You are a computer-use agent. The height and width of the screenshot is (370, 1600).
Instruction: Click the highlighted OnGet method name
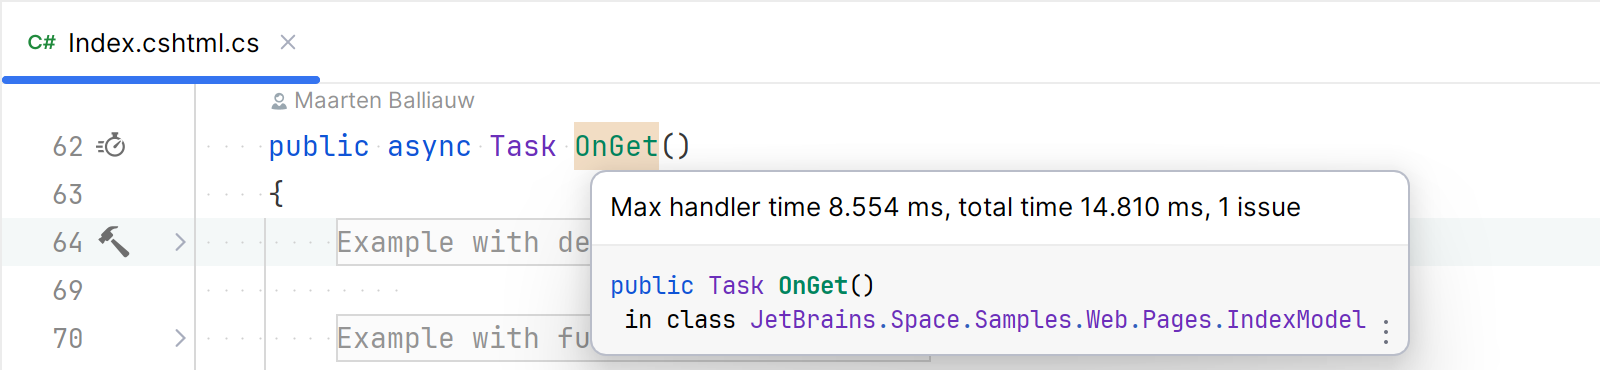tap(616, 146)
